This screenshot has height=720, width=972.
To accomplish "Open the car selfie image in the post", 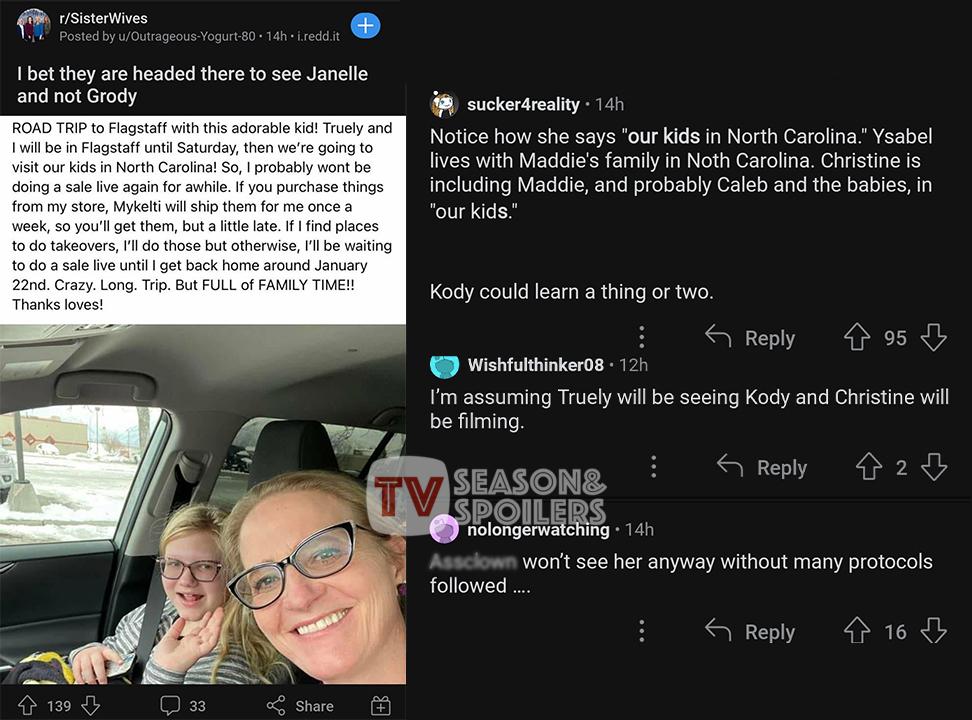I will pos(203,504).
